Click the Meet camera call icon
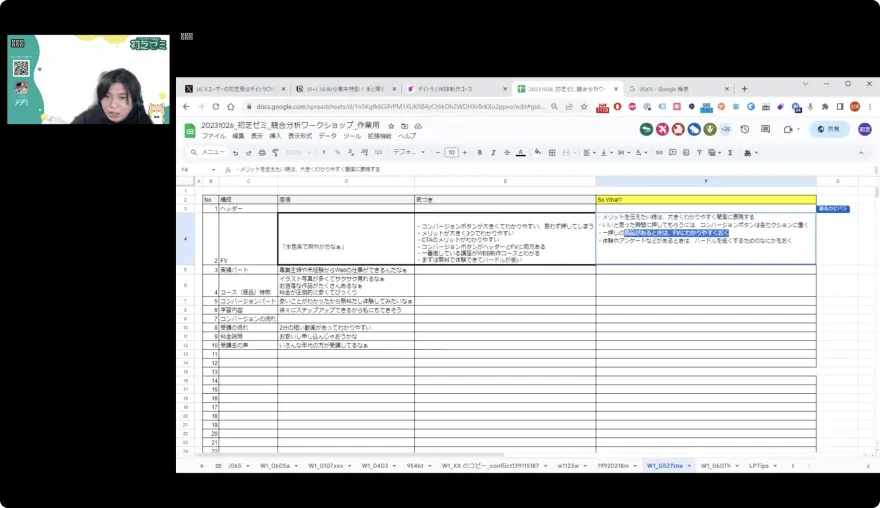 pos(790,130)
